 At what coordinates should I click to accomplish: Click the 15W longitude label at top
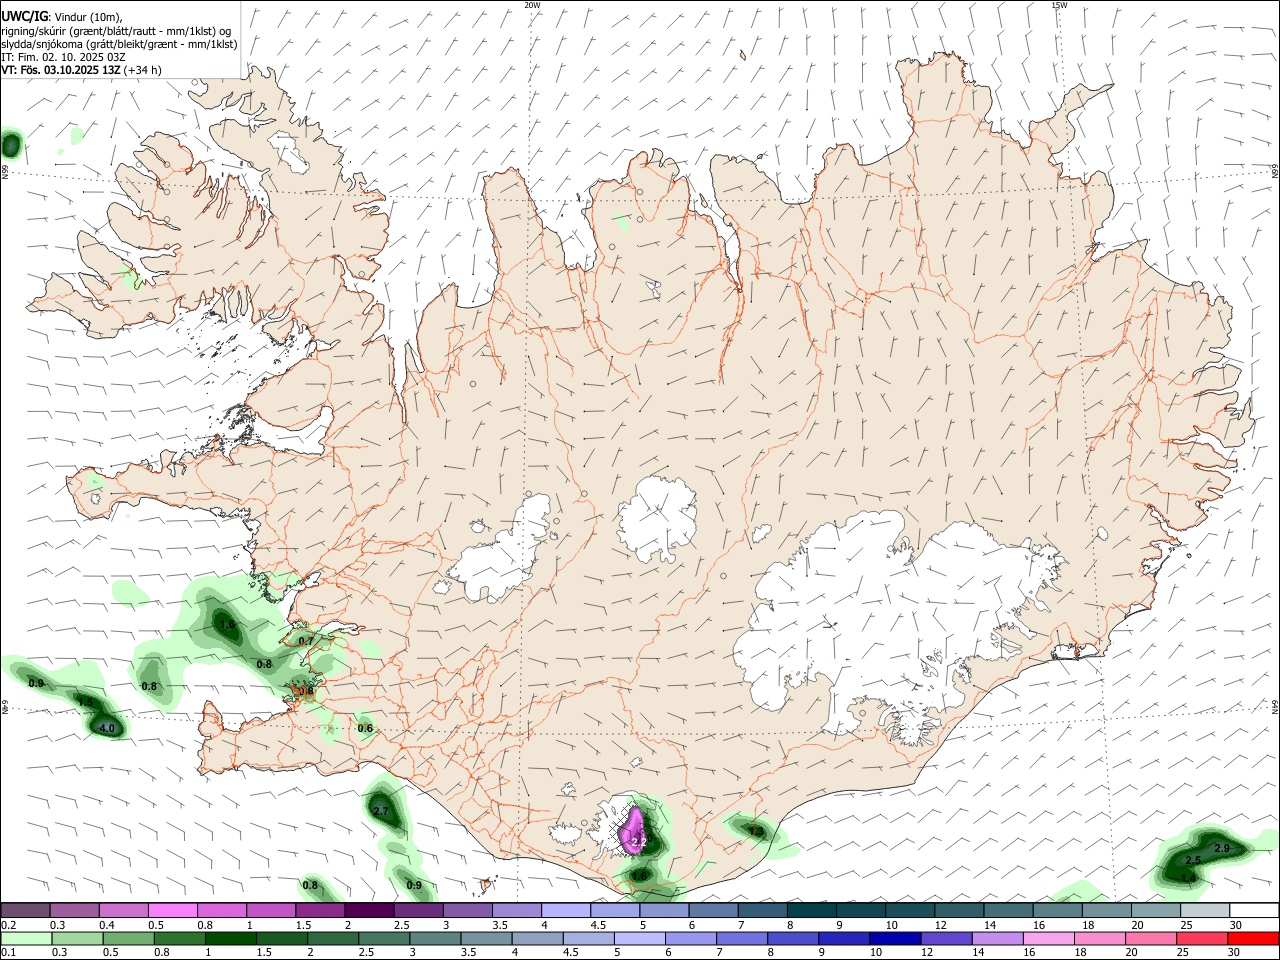(x=1060, y=5)
